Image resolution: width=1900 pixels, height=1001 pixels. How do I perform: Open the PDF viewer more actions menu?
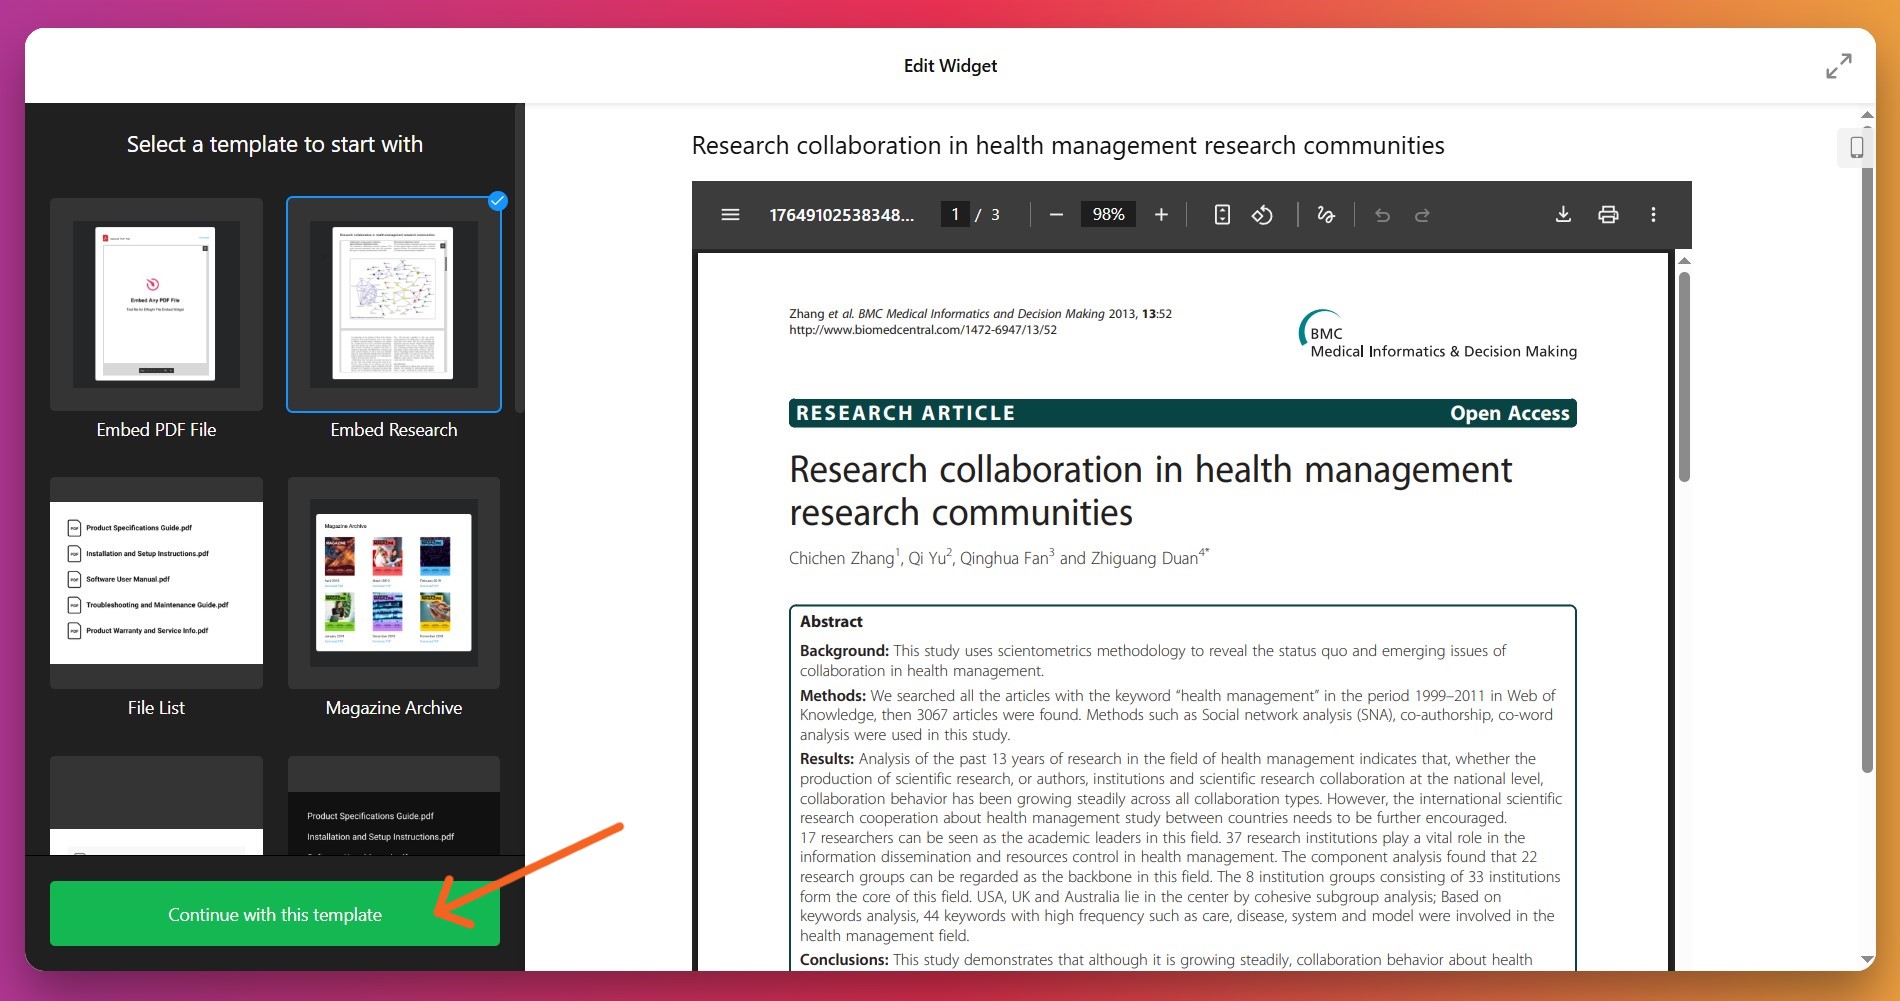click(1653, 215)
